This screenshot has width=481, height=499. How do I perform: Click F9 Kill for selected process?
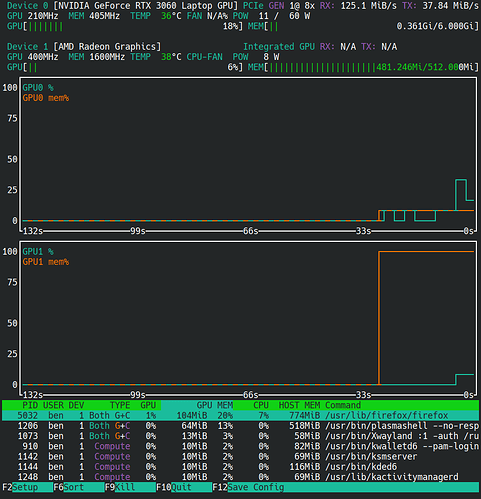point(130,487)
